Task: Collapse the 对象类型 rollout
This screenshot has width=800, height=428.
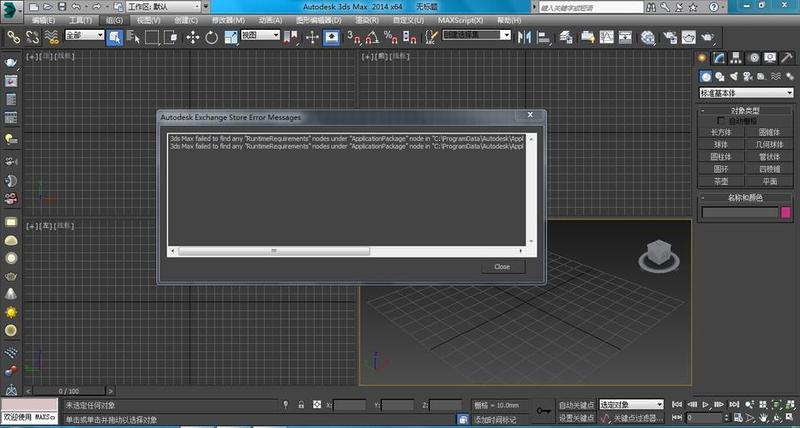Action: (745, 110)
